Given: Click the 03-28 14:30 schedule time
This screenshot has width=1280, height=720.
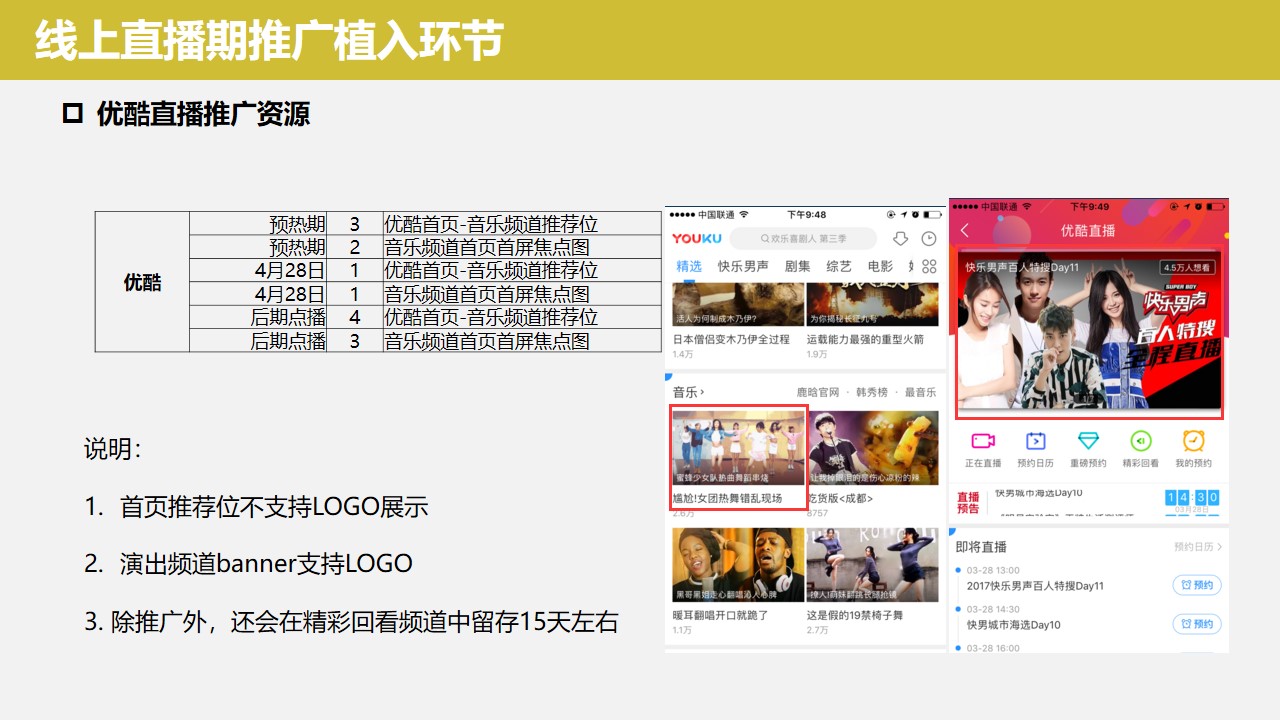Looking at the screenshot, I should click(993, 609).
